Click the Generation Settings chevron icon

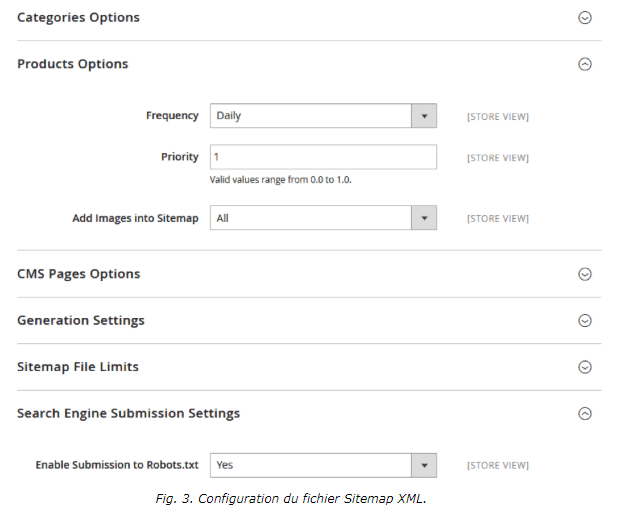tap(584, 320)
